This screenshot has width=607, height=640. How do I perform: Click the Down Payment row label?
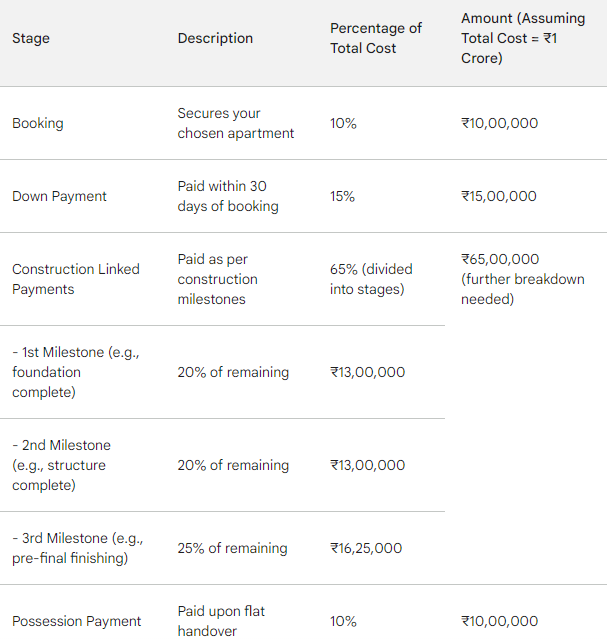(x=59, y=196)
